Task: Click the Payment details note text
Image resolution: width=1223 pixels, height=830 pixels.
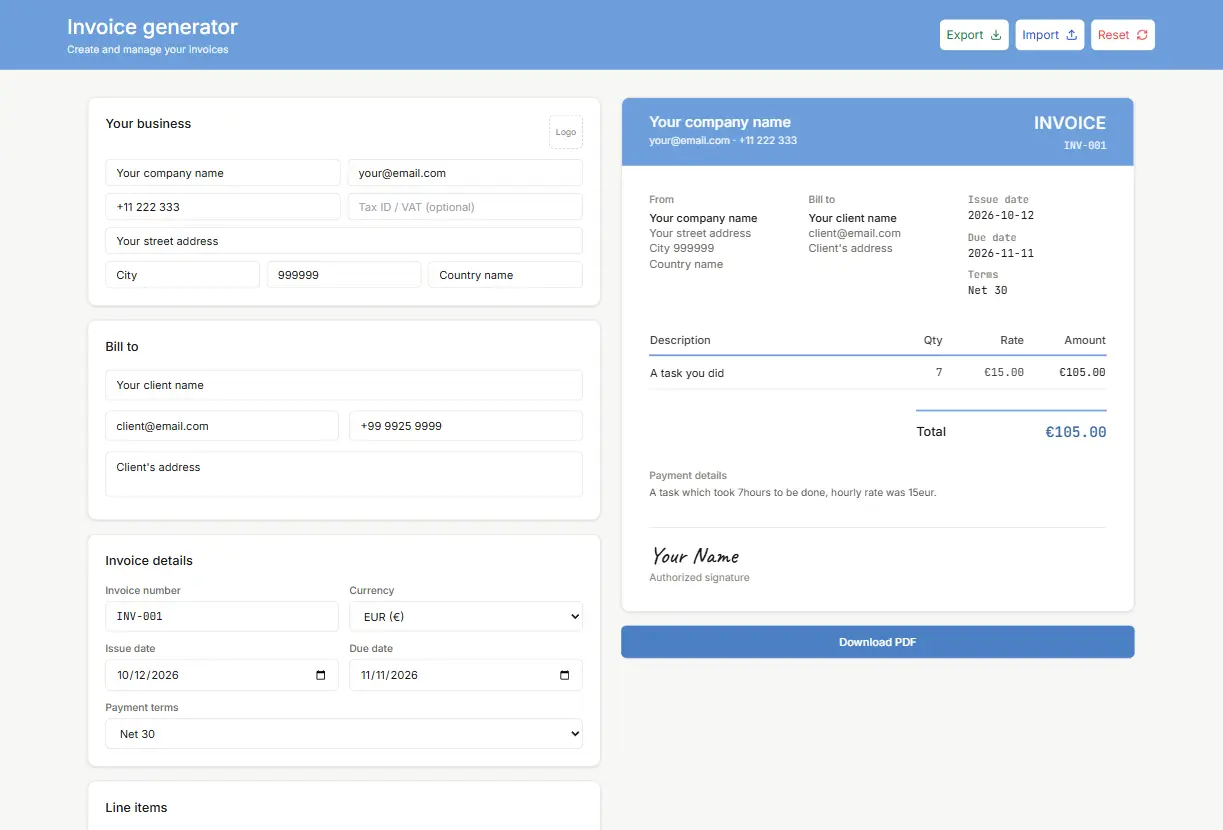Action: (793, 492)
